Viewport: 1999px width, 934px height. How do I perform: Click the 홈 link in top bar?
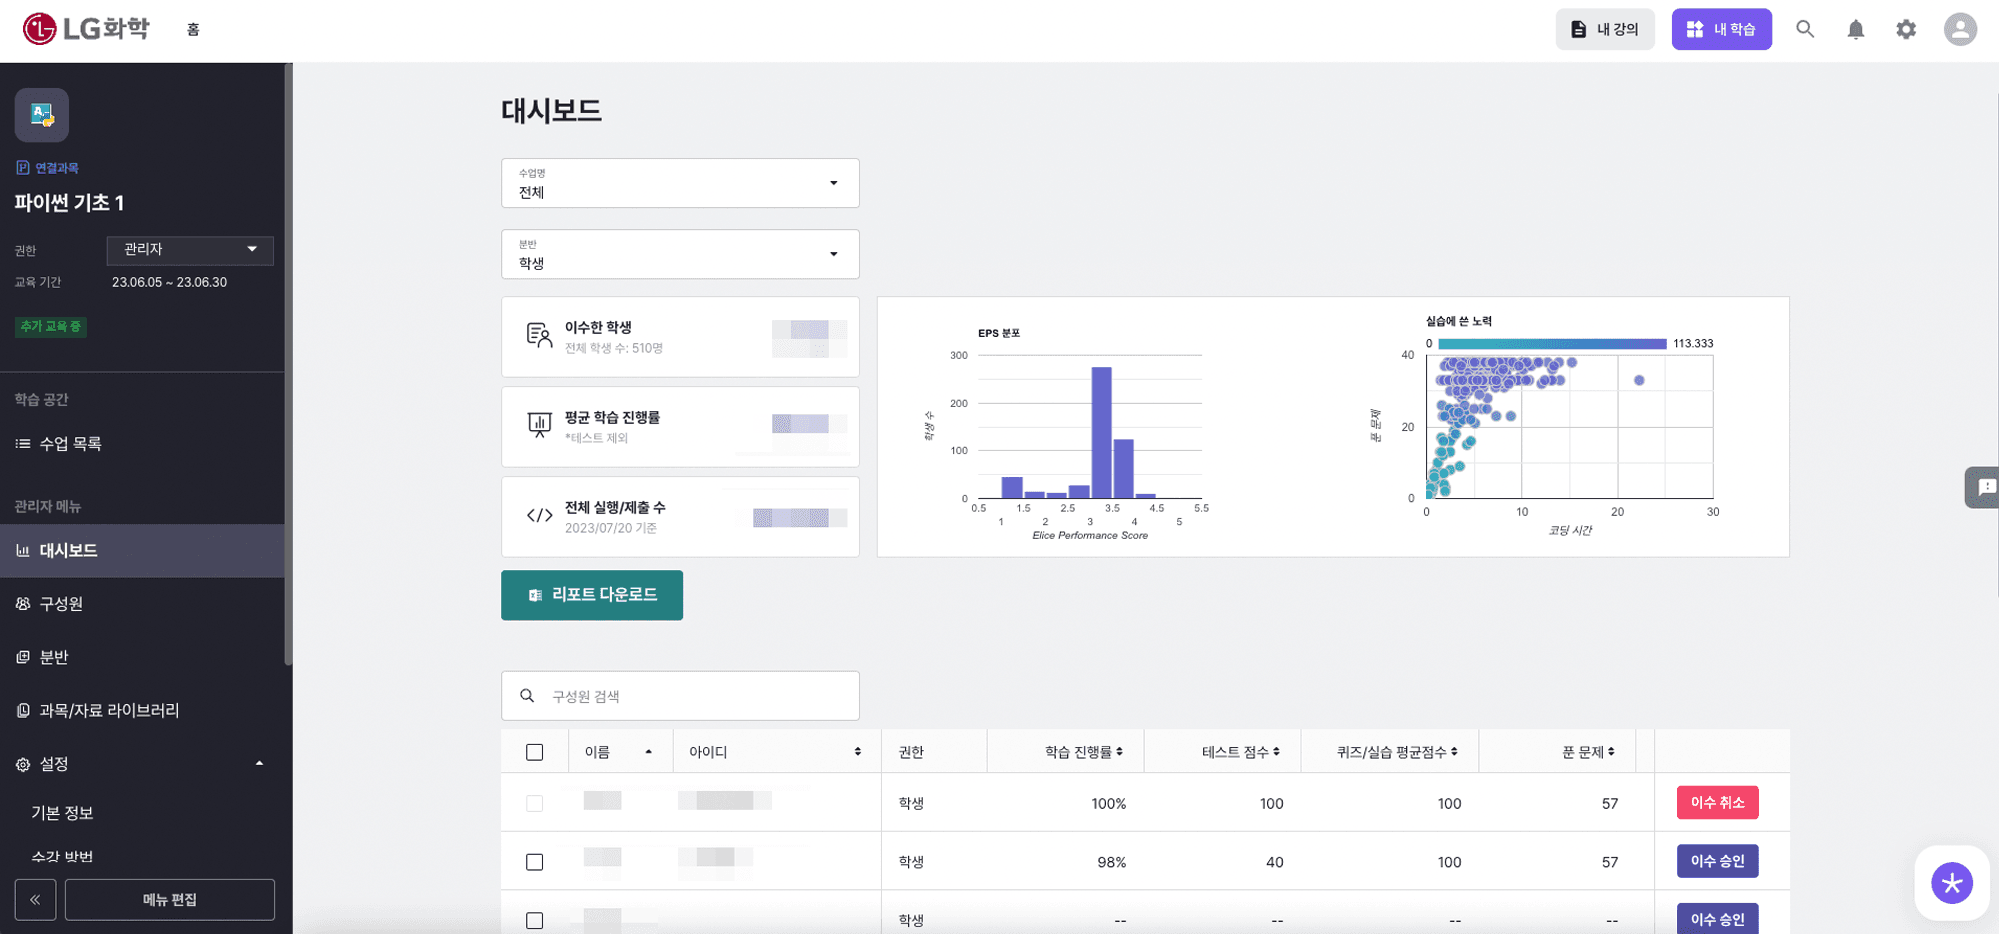(193, 30)
